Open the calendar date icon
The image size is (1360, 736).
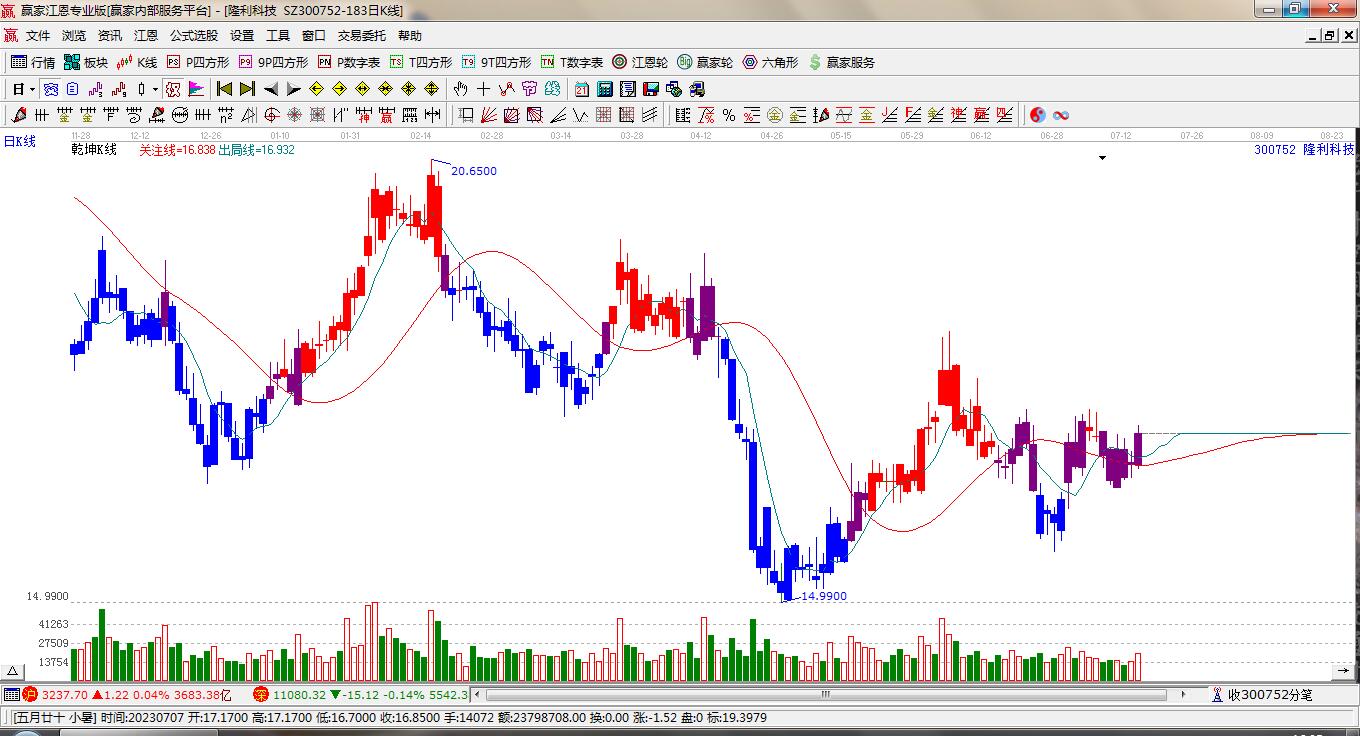pos(581,89)
